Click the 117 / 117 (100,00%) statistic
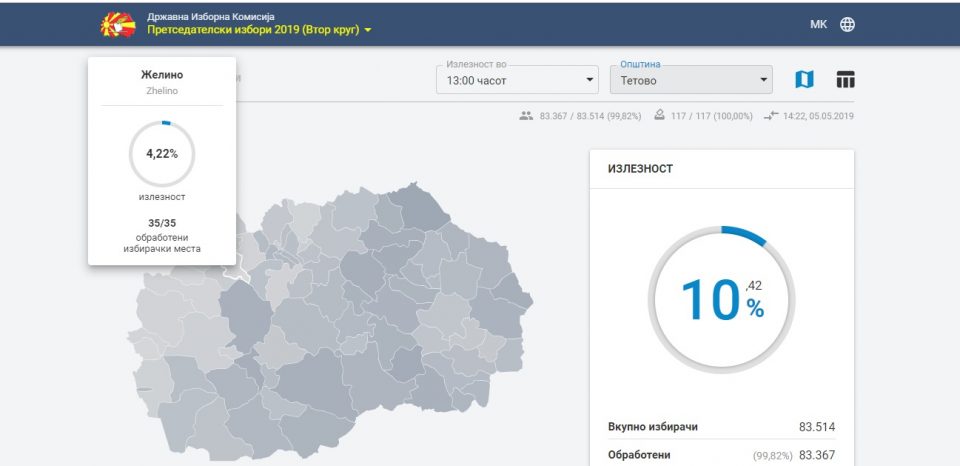Image resolution: width=960 pixels, height=466 pixels. [x=711, y=116]
